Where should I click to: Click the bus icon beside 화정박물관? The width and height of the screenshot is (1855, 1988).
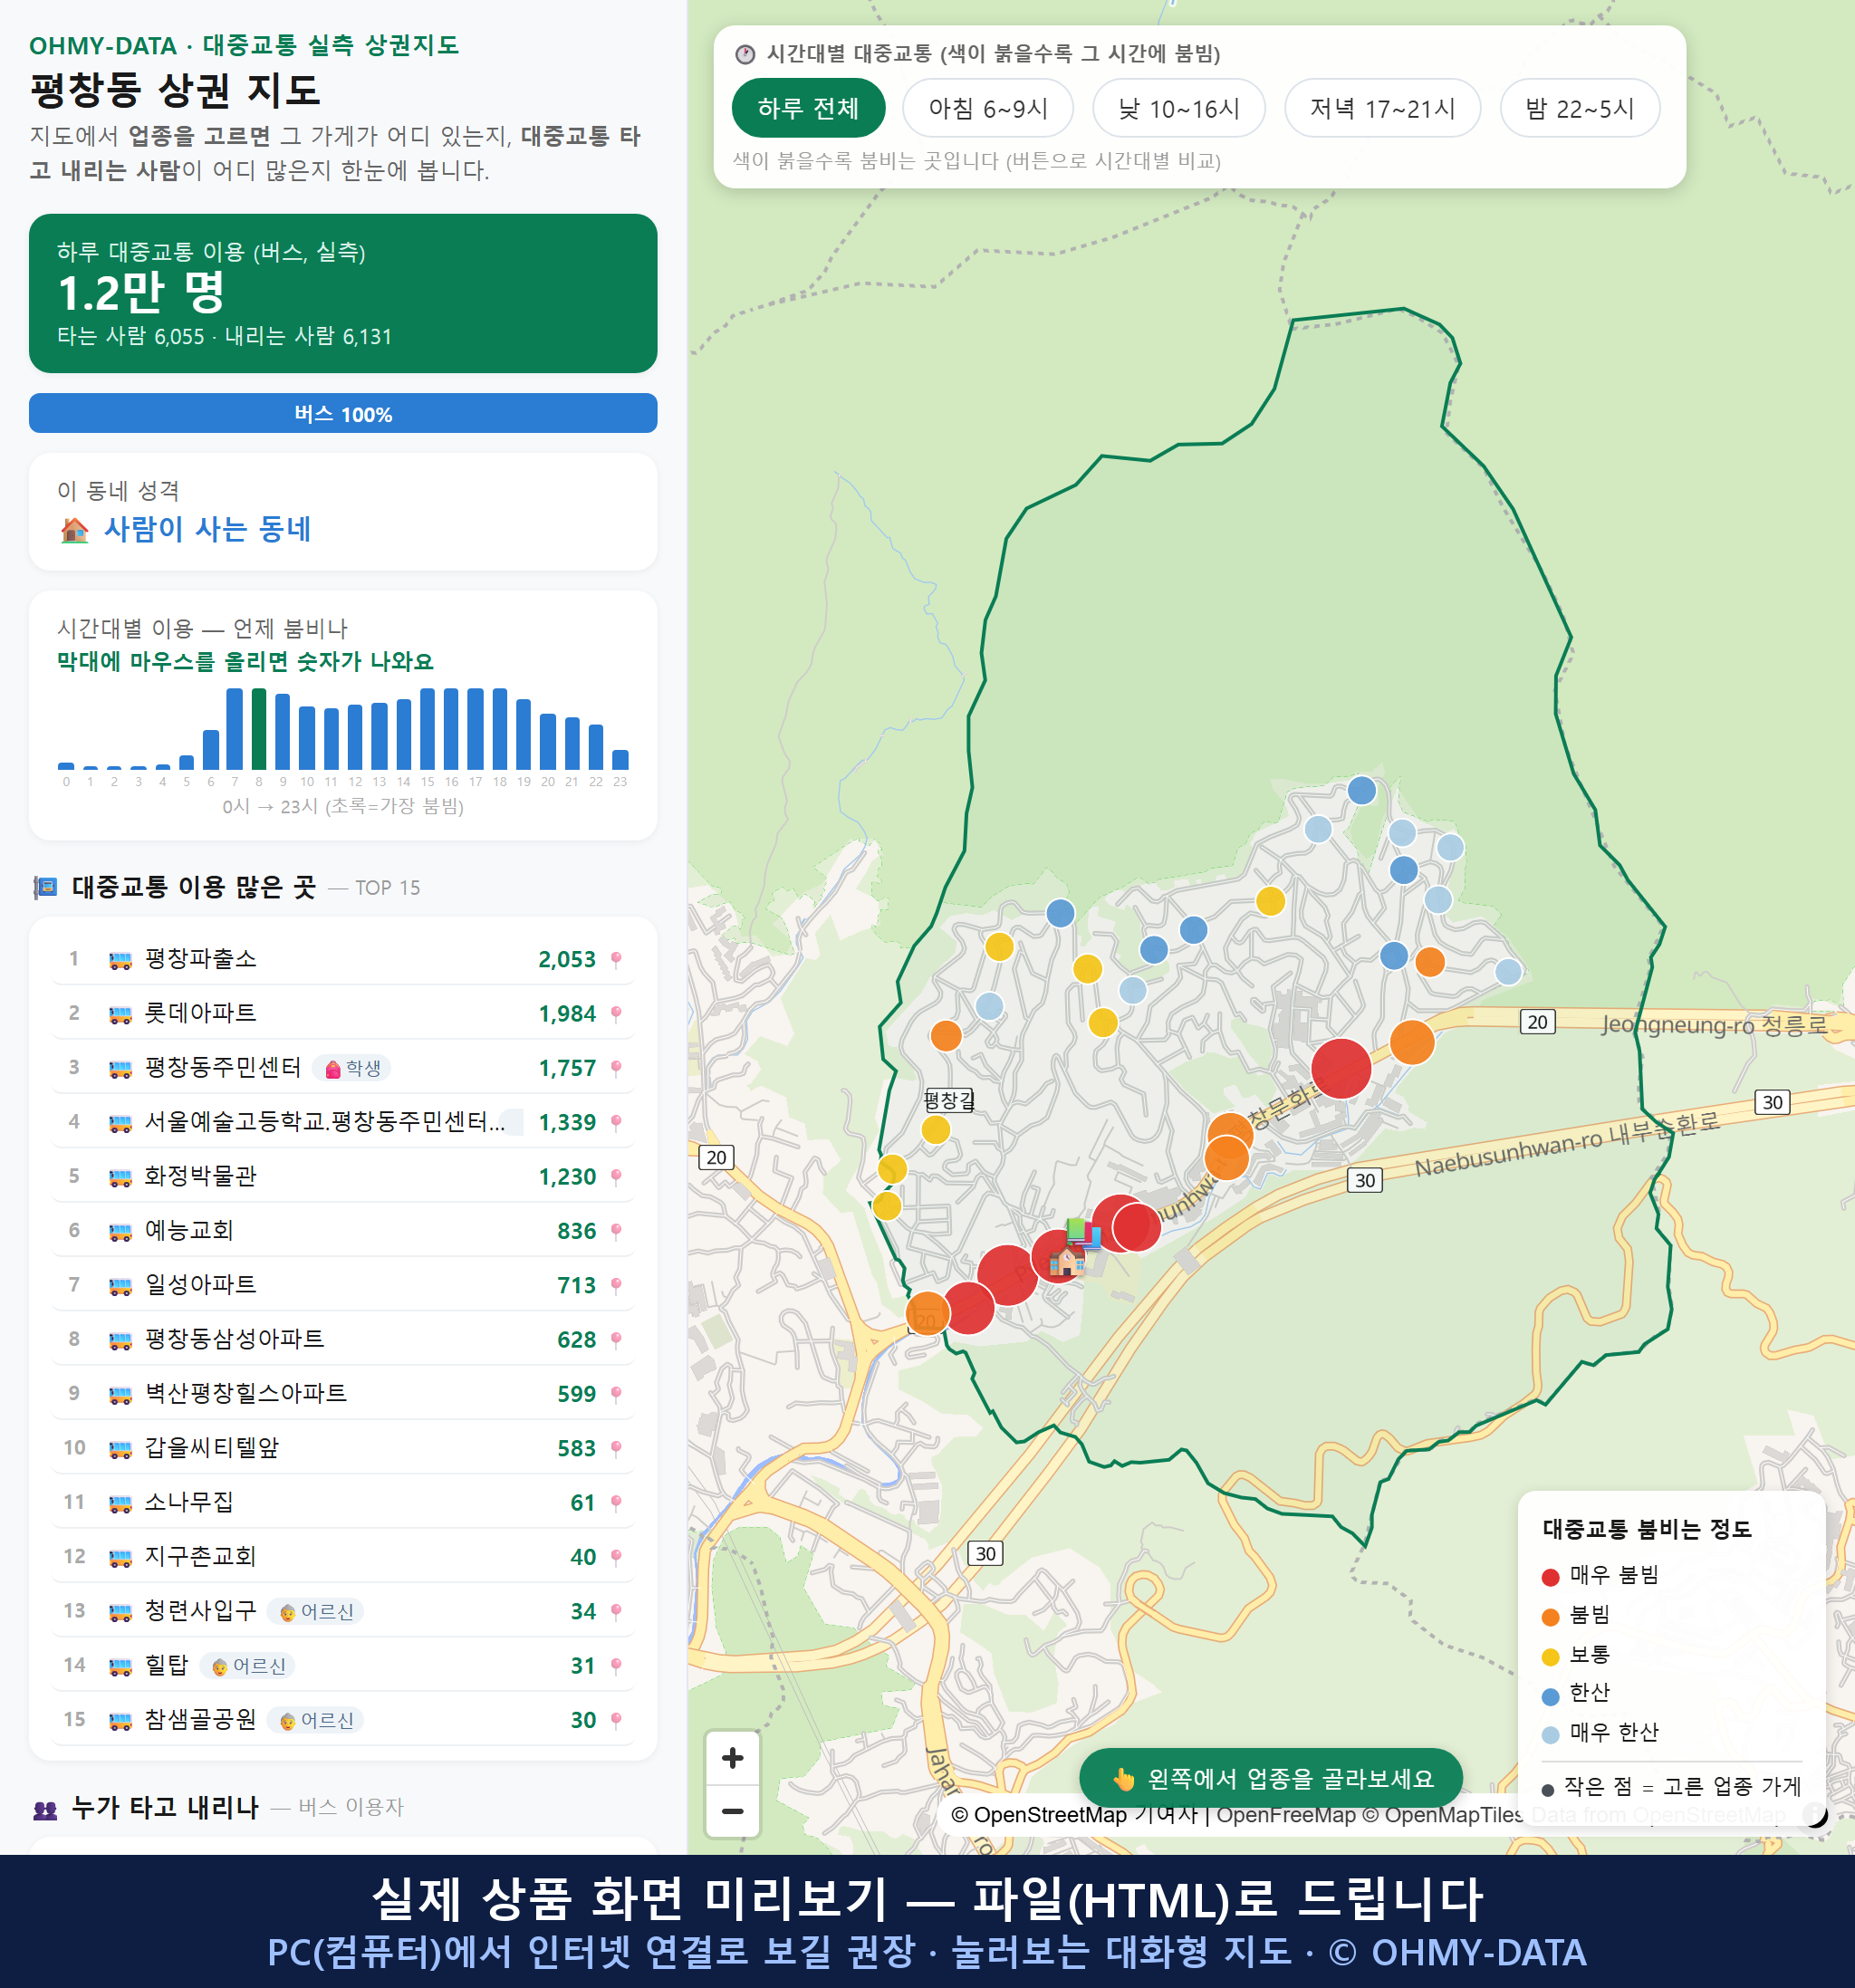click(x=120, y=1177)
